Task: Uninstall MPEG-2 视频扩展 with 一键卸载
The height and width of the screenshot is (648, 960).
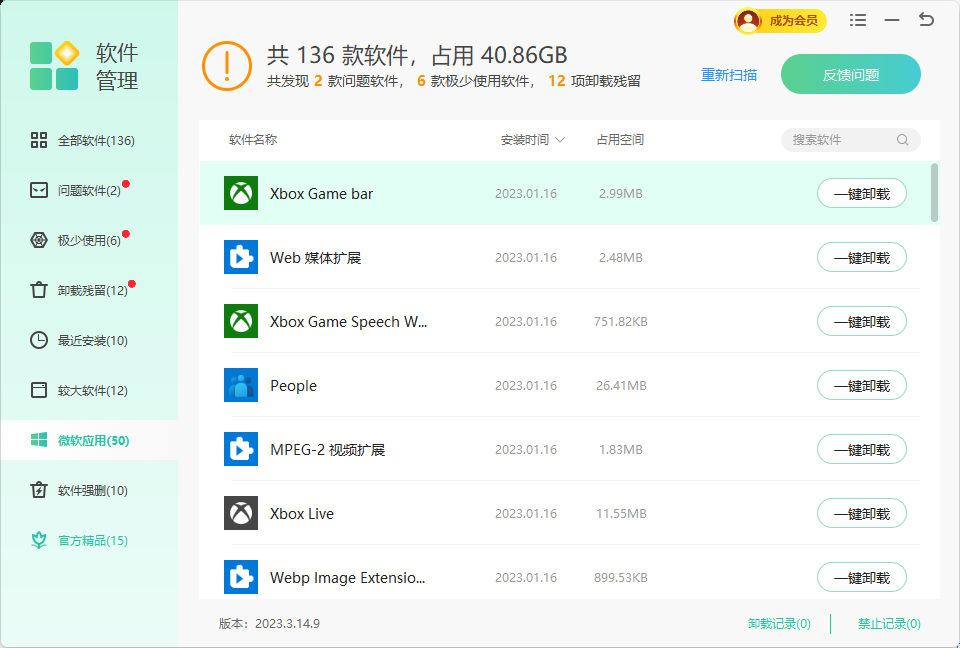Action: point(861,450)
